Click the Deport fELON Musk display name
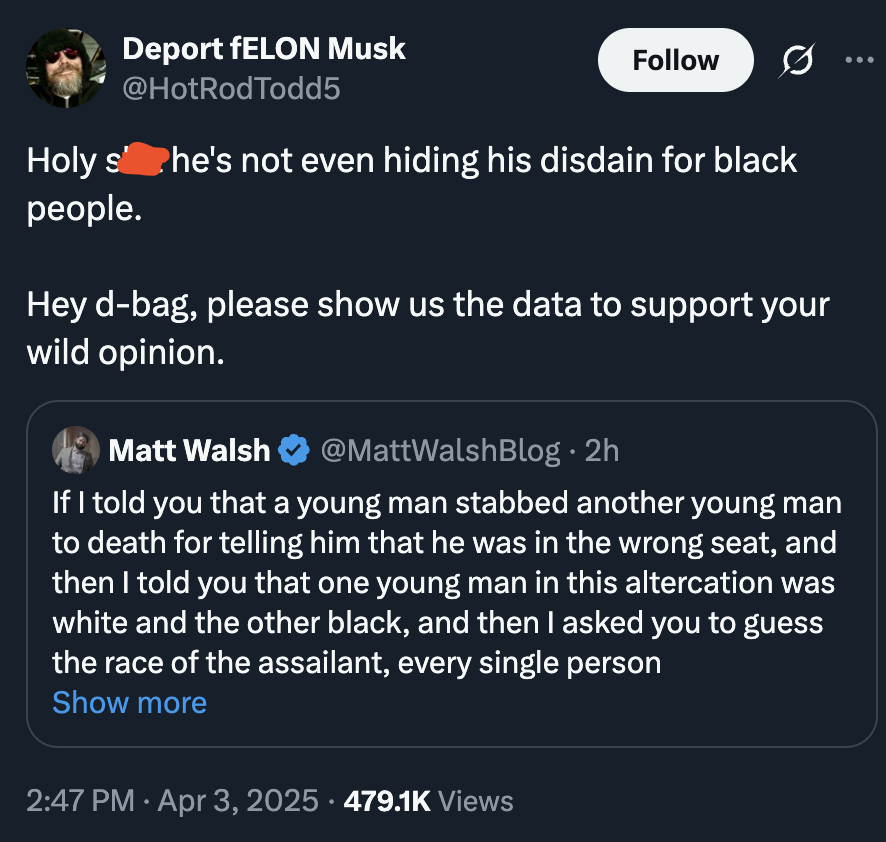 point(263,47)
